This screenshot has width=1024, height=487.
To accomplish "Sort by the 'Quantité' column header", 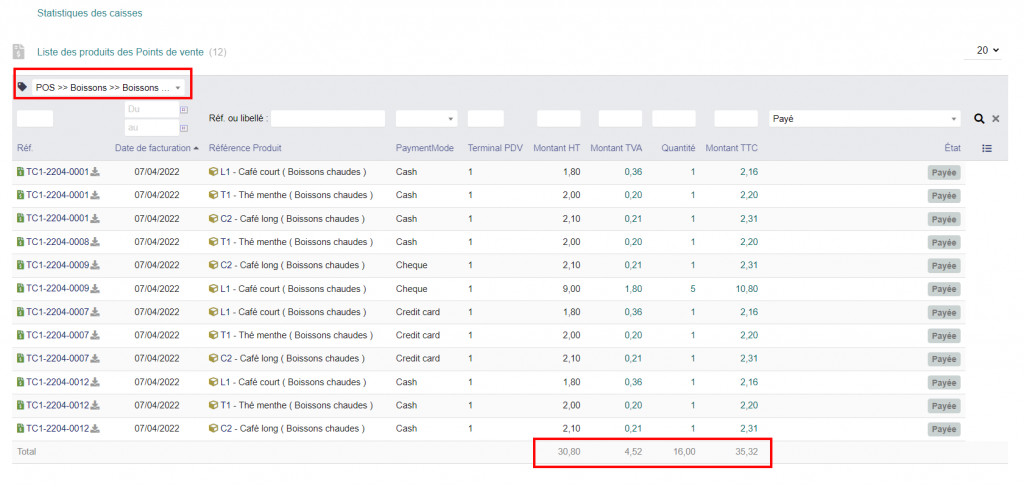I will pyautogui.click(x=677, y=148).
